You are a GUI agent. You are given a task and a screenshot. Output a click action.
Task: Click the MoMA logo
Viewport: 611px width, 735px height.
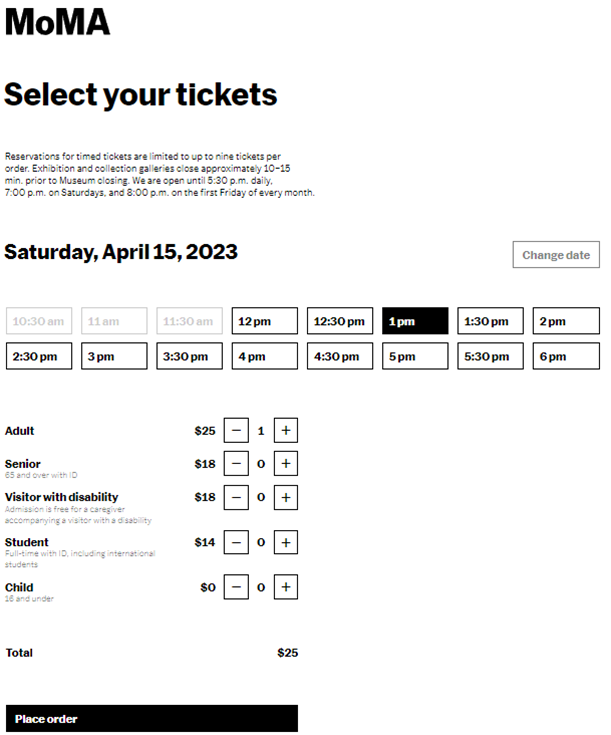tap(57, 23)
